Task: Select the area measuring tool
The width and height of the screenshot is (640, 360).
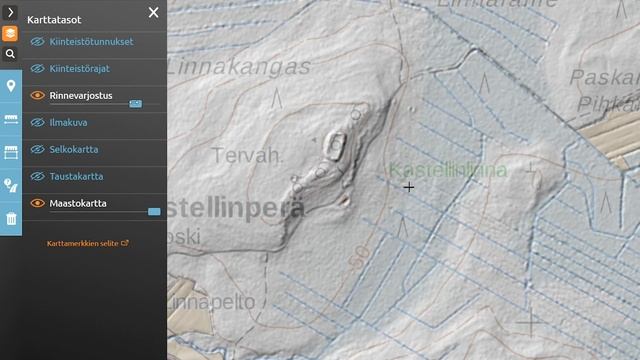Action: pyautogui.click(x=11, y=152)
